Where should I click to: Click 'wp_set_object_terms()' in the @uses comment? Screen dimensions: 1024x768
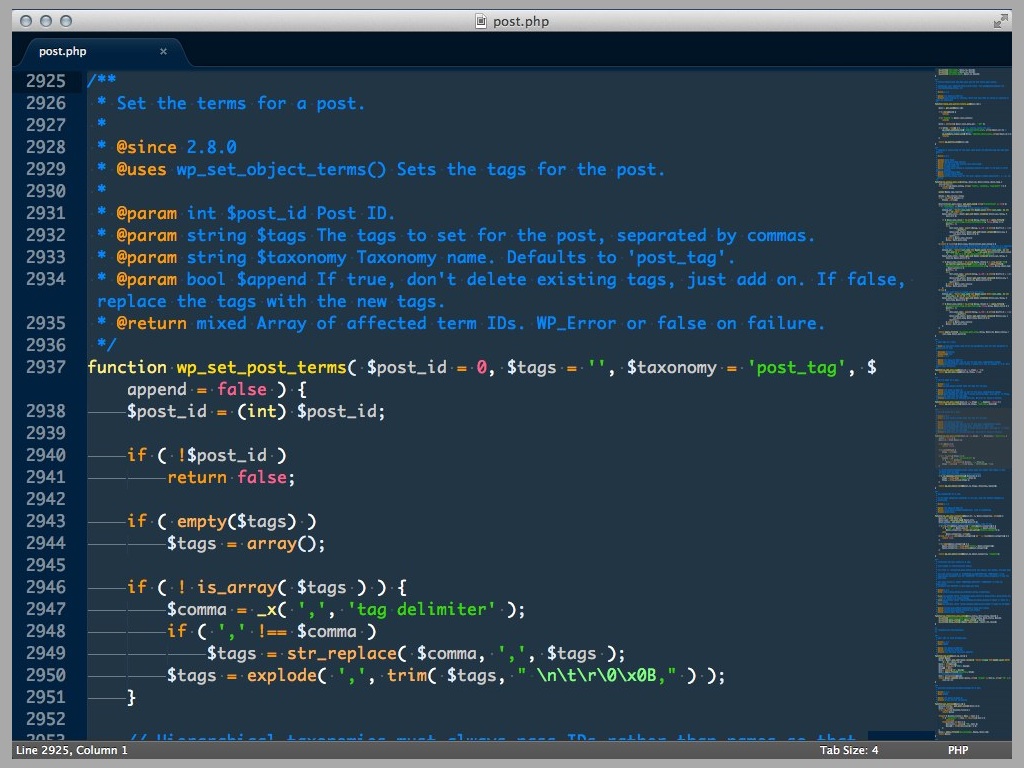281,170
